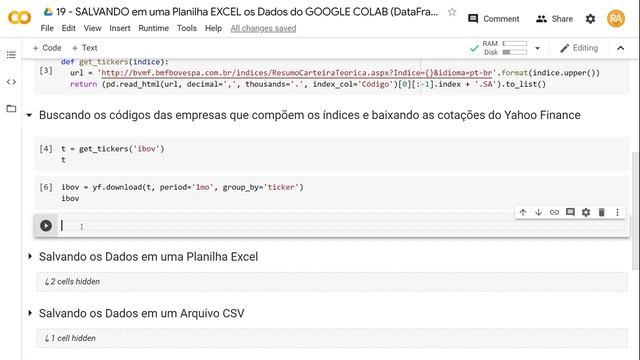Open Colab settings gear
Image resolution: width=640 pixels, height=360 pixels.
[x=590, y=19]
